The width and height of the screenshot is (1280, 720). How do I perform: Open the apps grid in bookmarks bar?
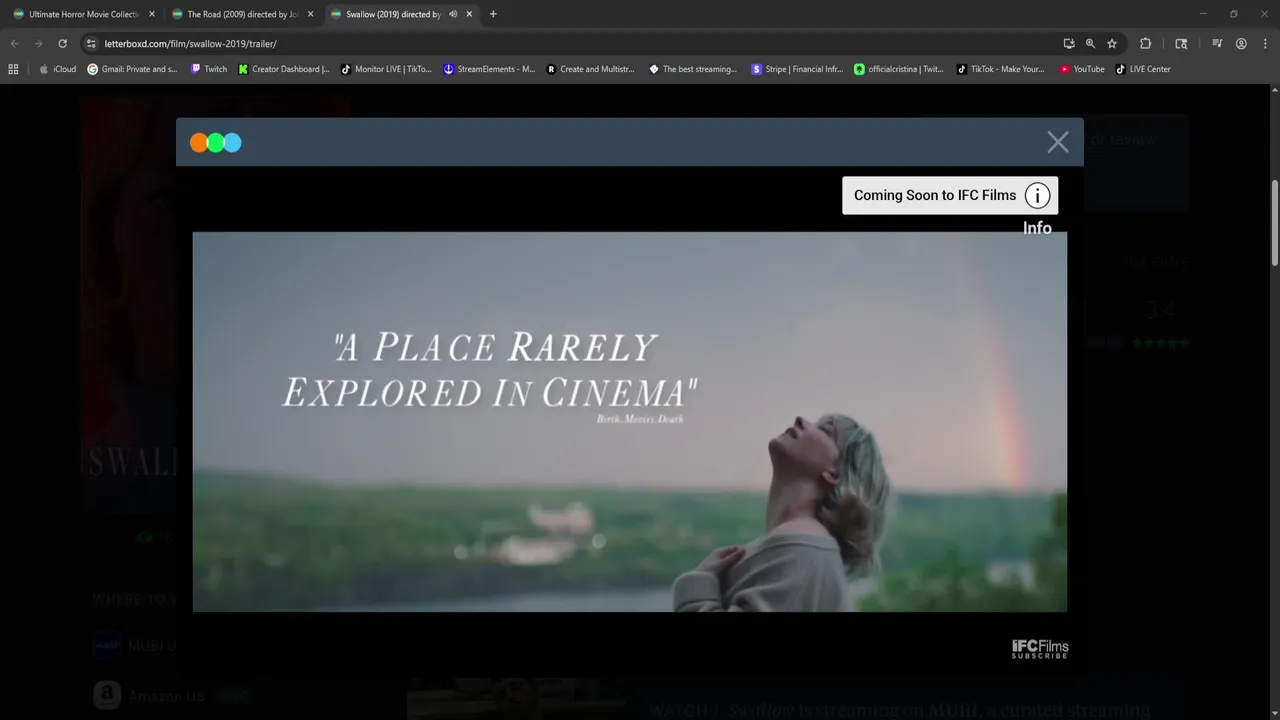[x=13, y=69]
